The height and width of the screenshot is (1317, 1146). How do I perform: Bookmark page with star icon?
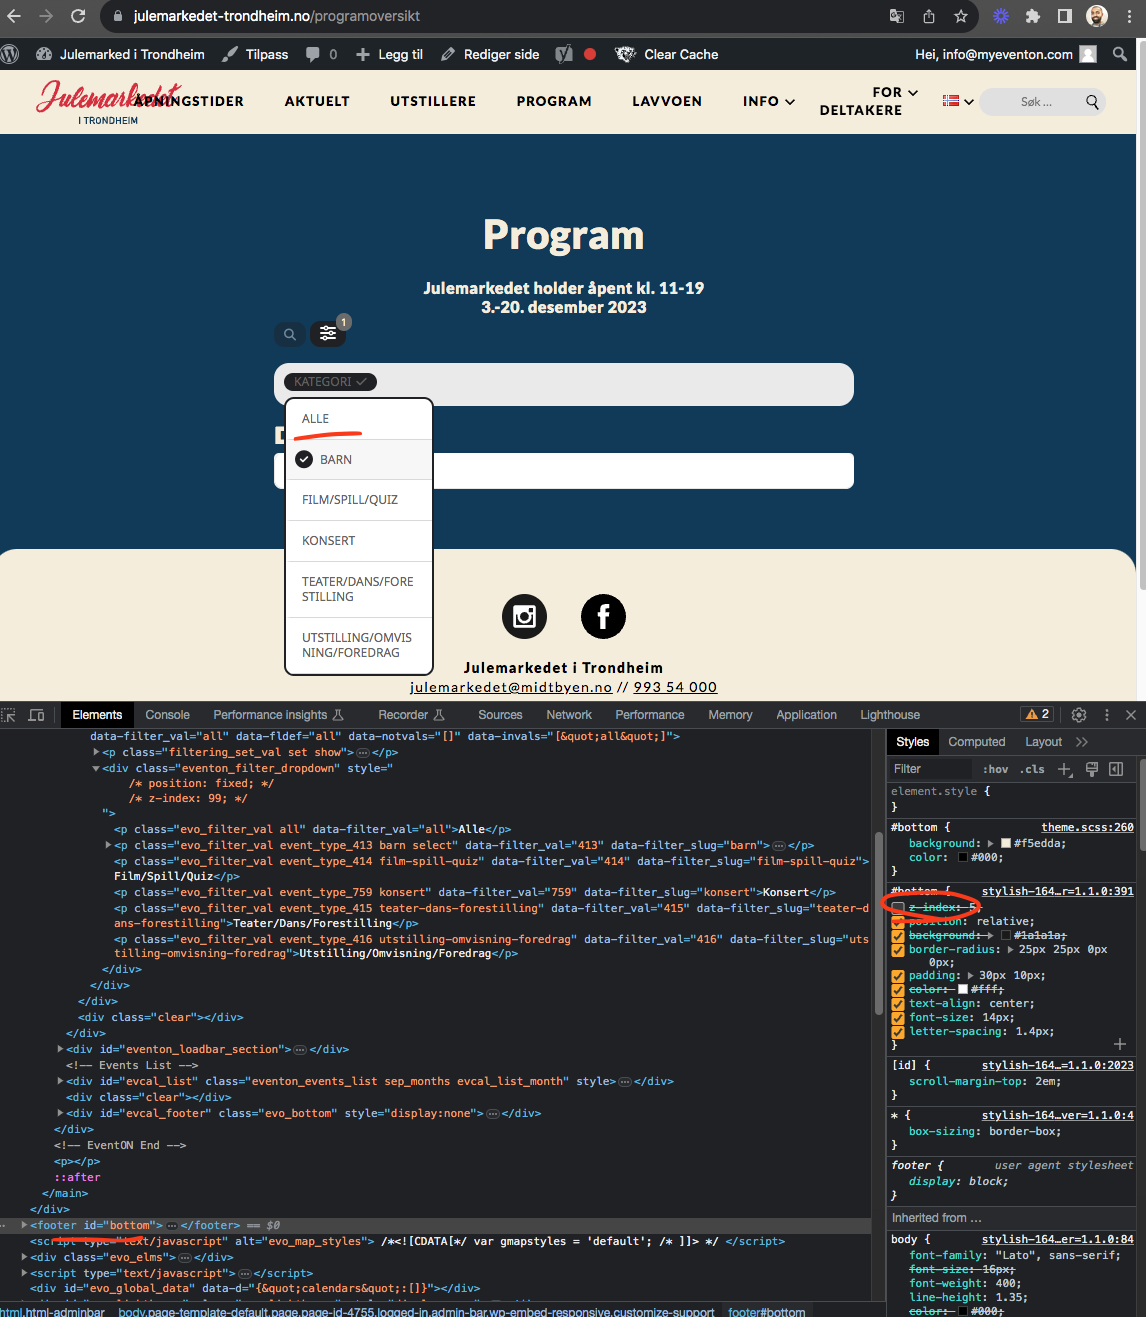tap(961, 16)
